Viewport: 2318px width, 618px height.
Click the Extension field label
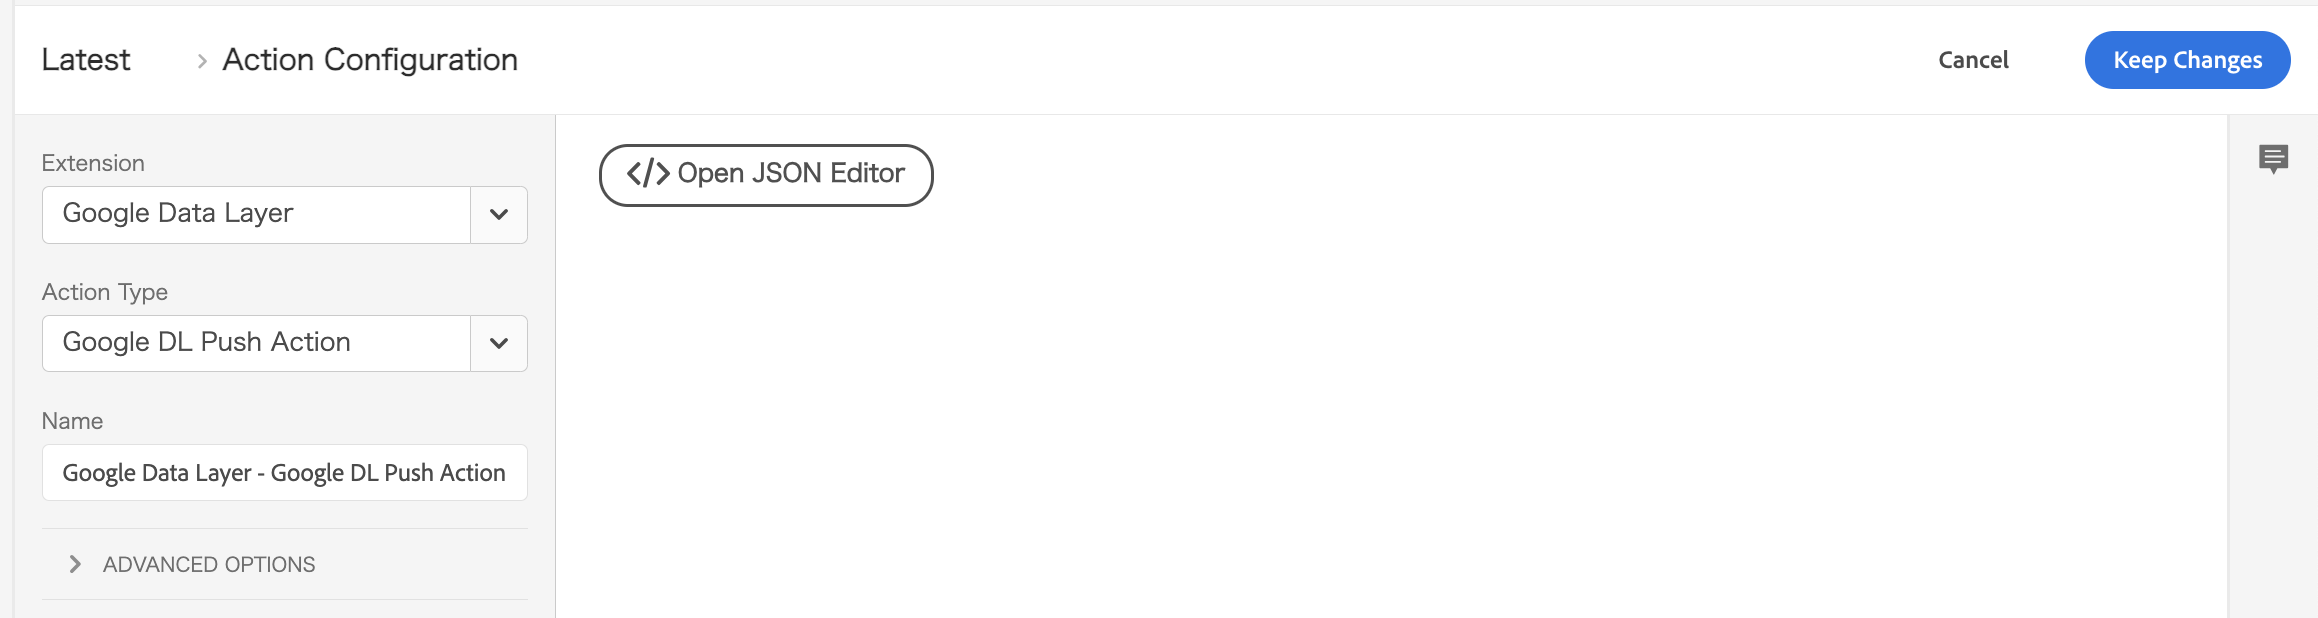[x=93, y=163]
